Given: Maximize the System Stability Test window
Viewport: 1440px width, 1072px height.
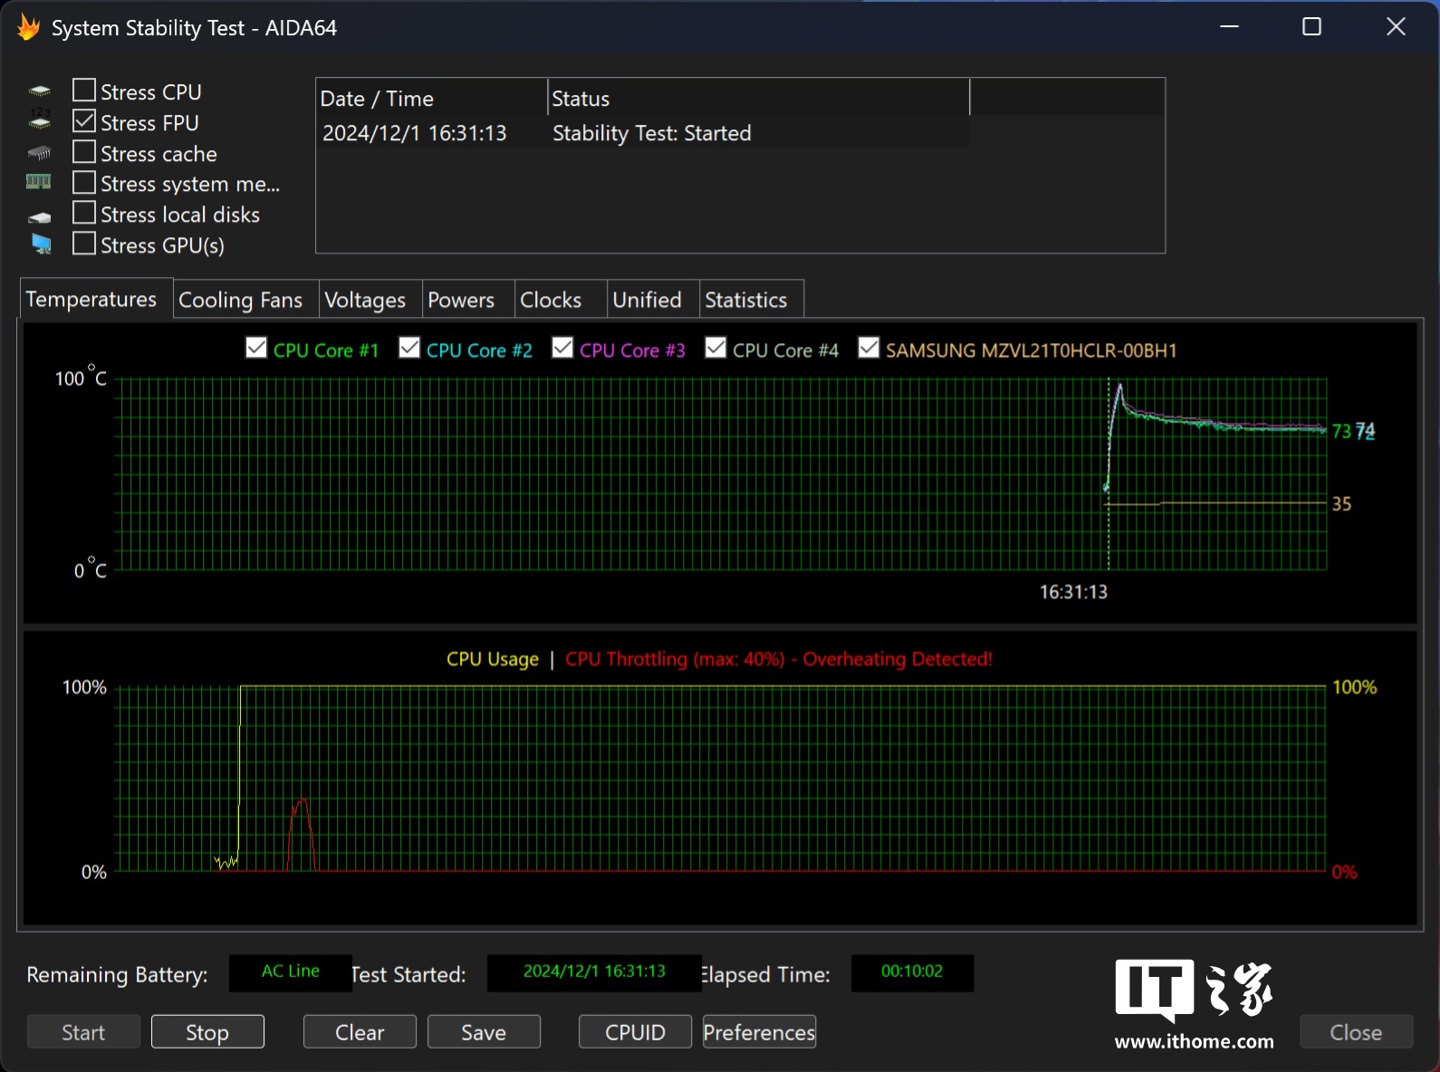Looking at the screenshot, I should pyautogui.click(x=1312, y=27).
